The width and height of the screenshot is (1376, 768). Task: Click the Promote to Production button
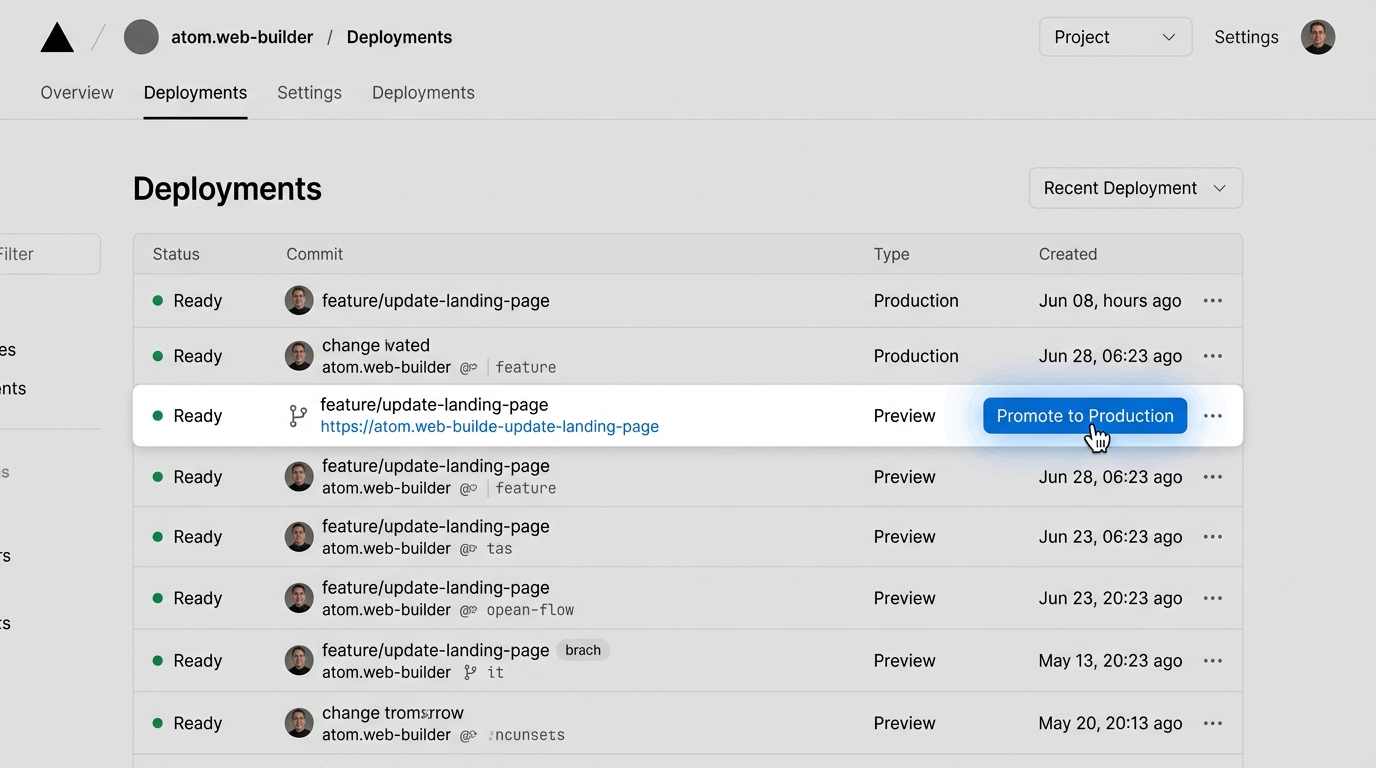(x=1084, y=416)
